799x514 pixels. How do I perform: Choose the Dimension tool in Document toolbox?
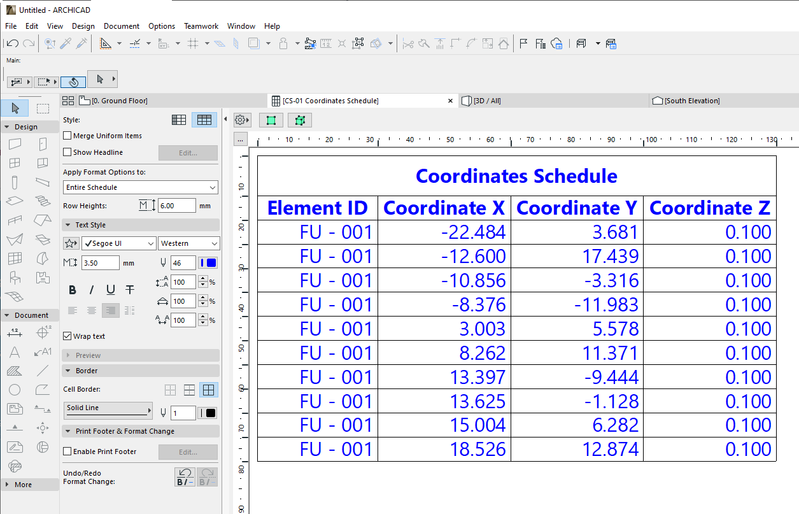[15, 333]
